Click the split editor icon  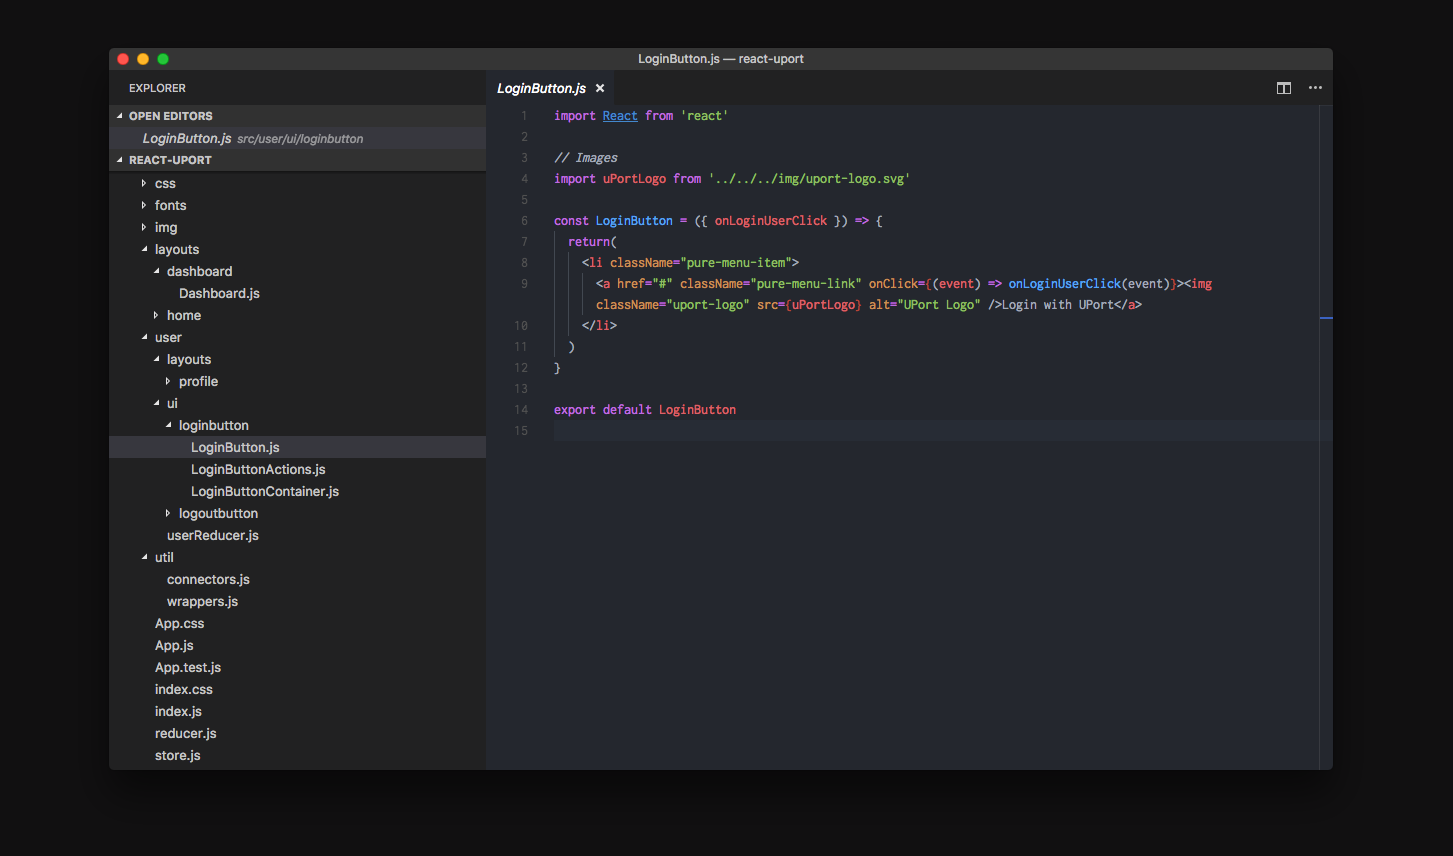coord(1284,88)
